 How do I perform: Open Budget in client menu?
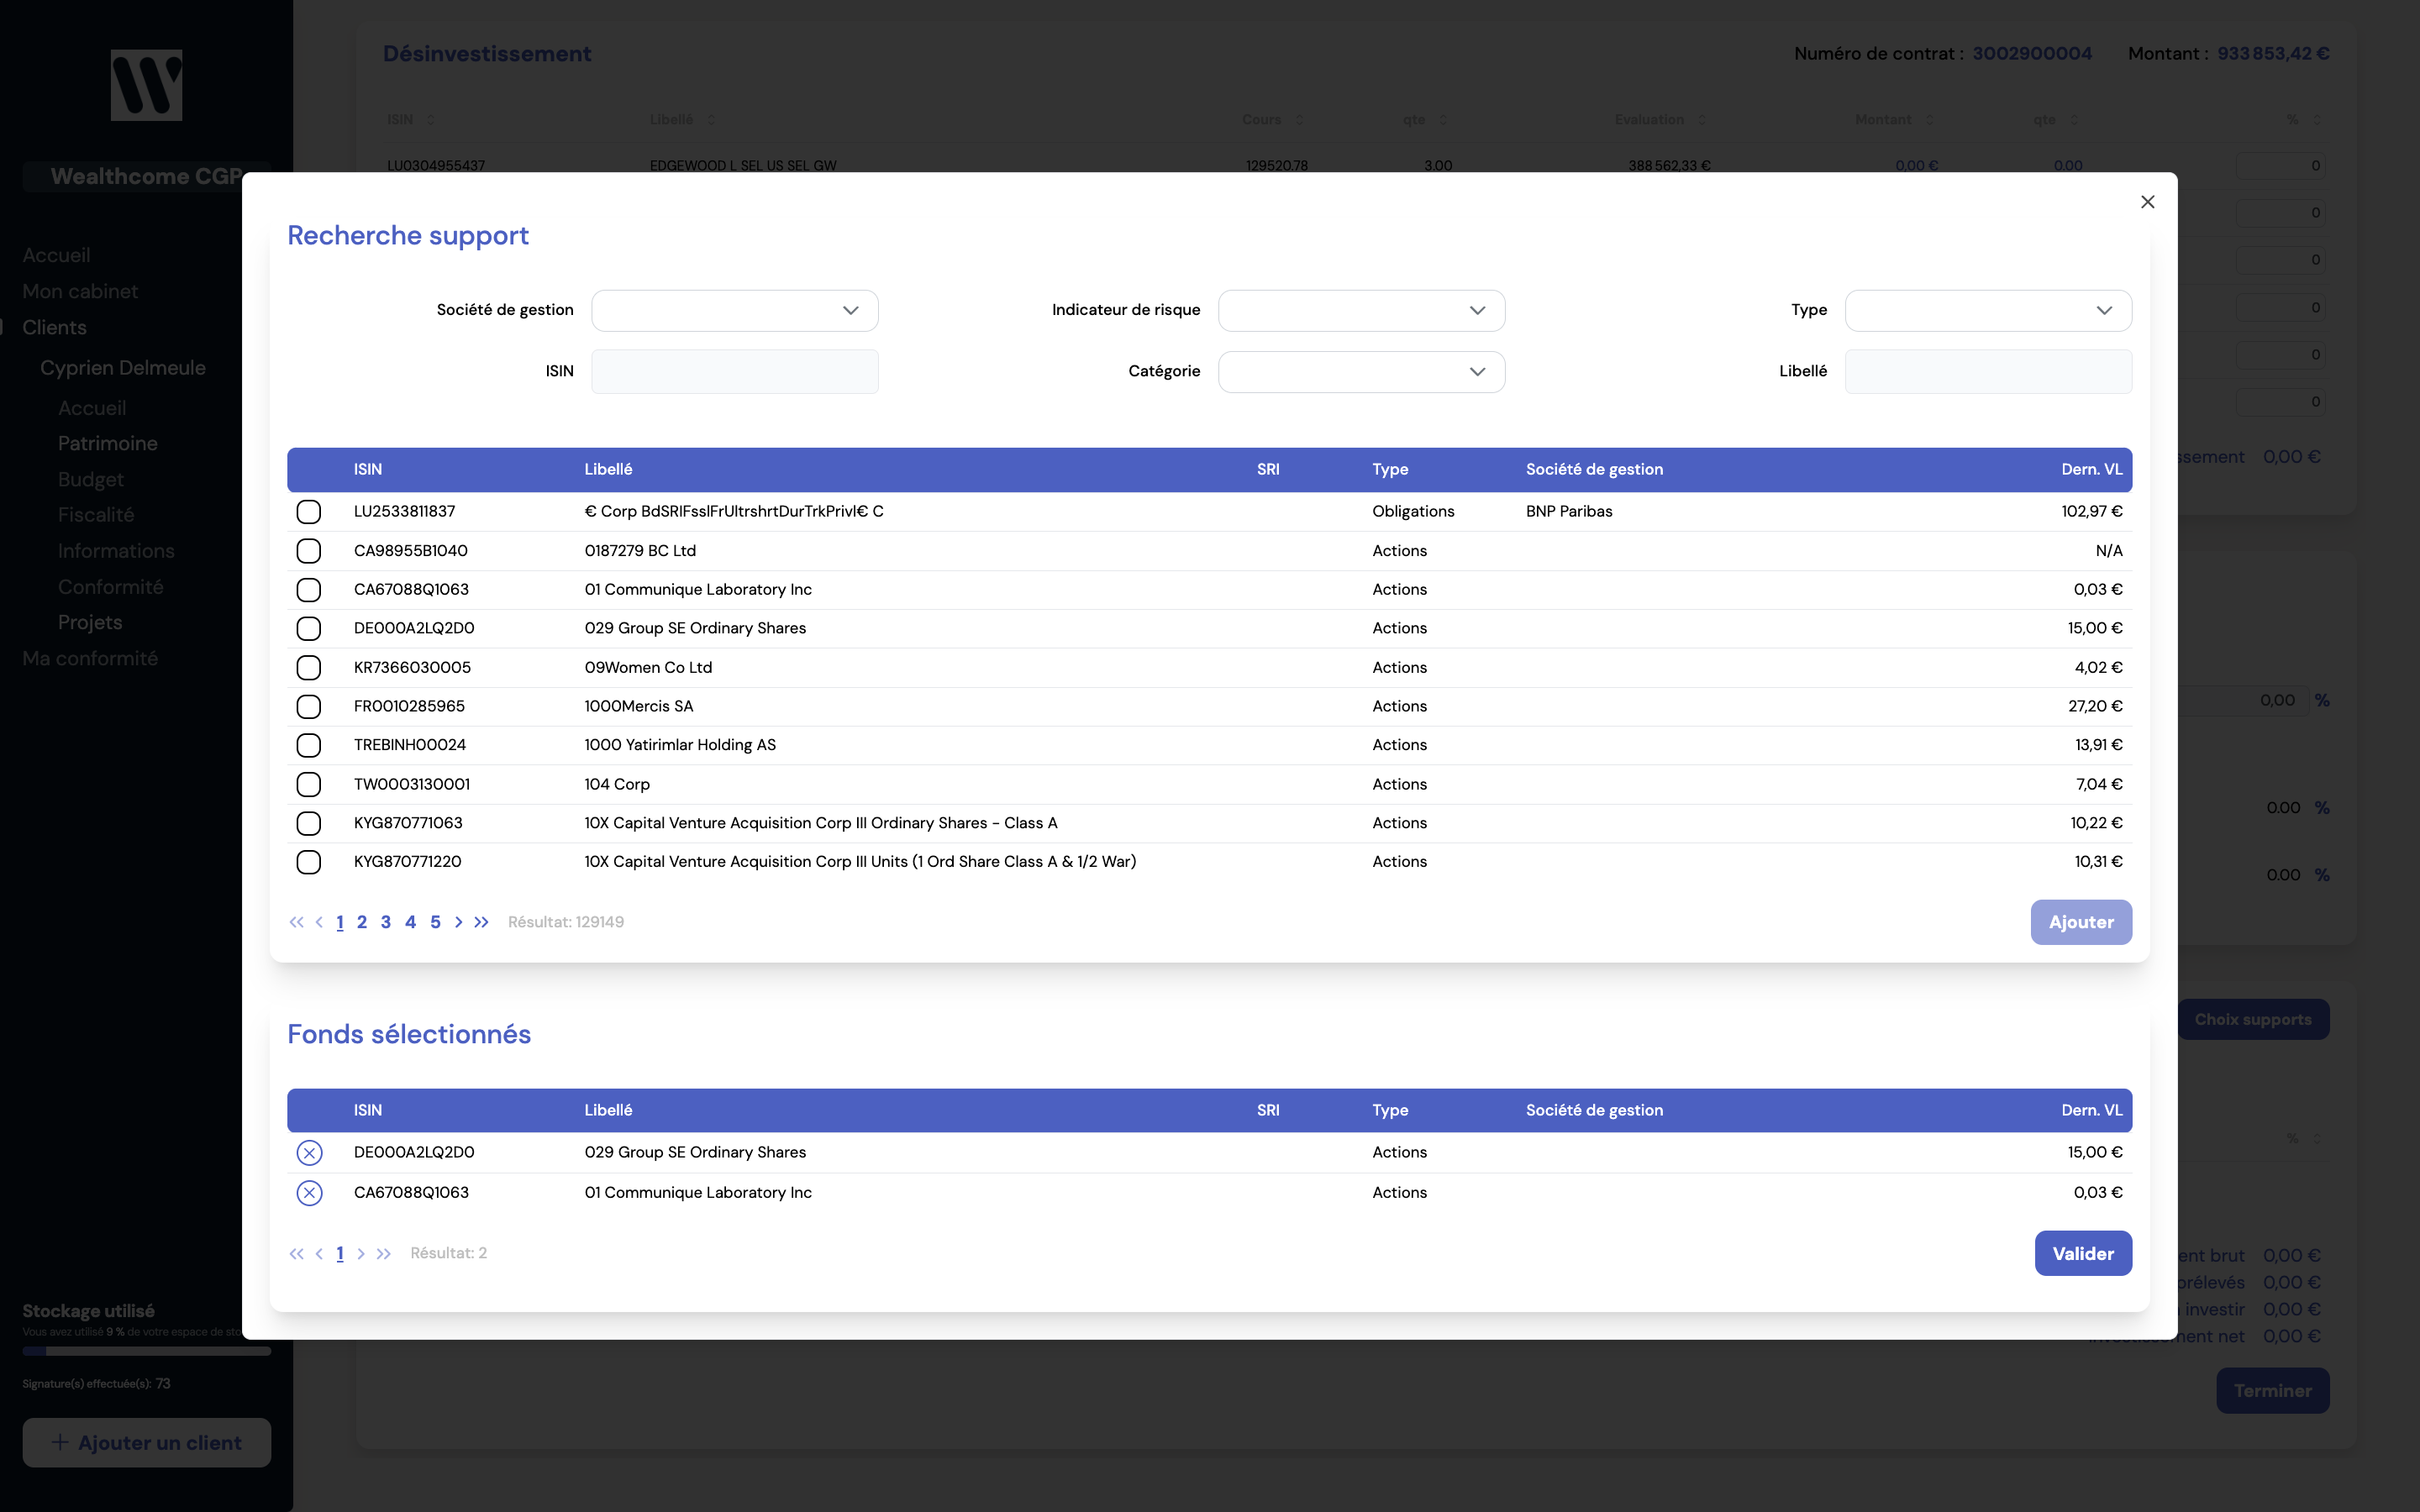click(91, 480)
